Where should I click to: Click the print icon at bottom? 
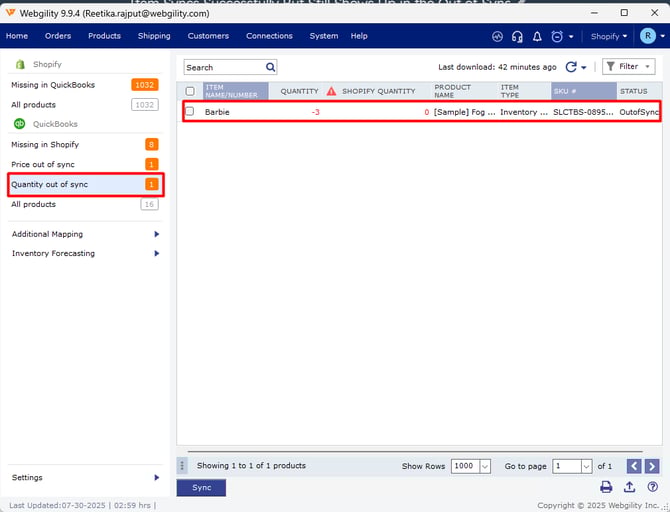click(x=606, y=487)
